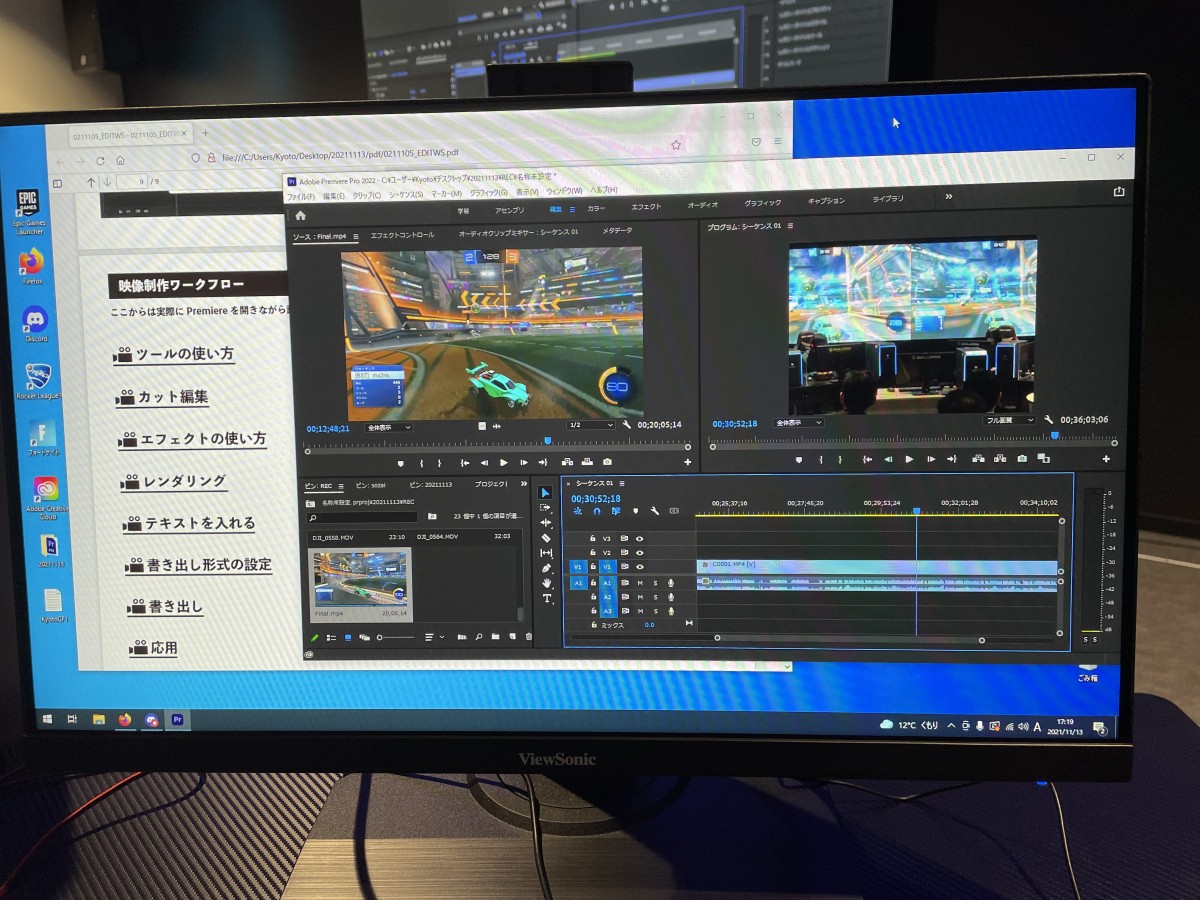Open Program Monitor wrench settings

pyautogui.click(x=1049, y=421)
